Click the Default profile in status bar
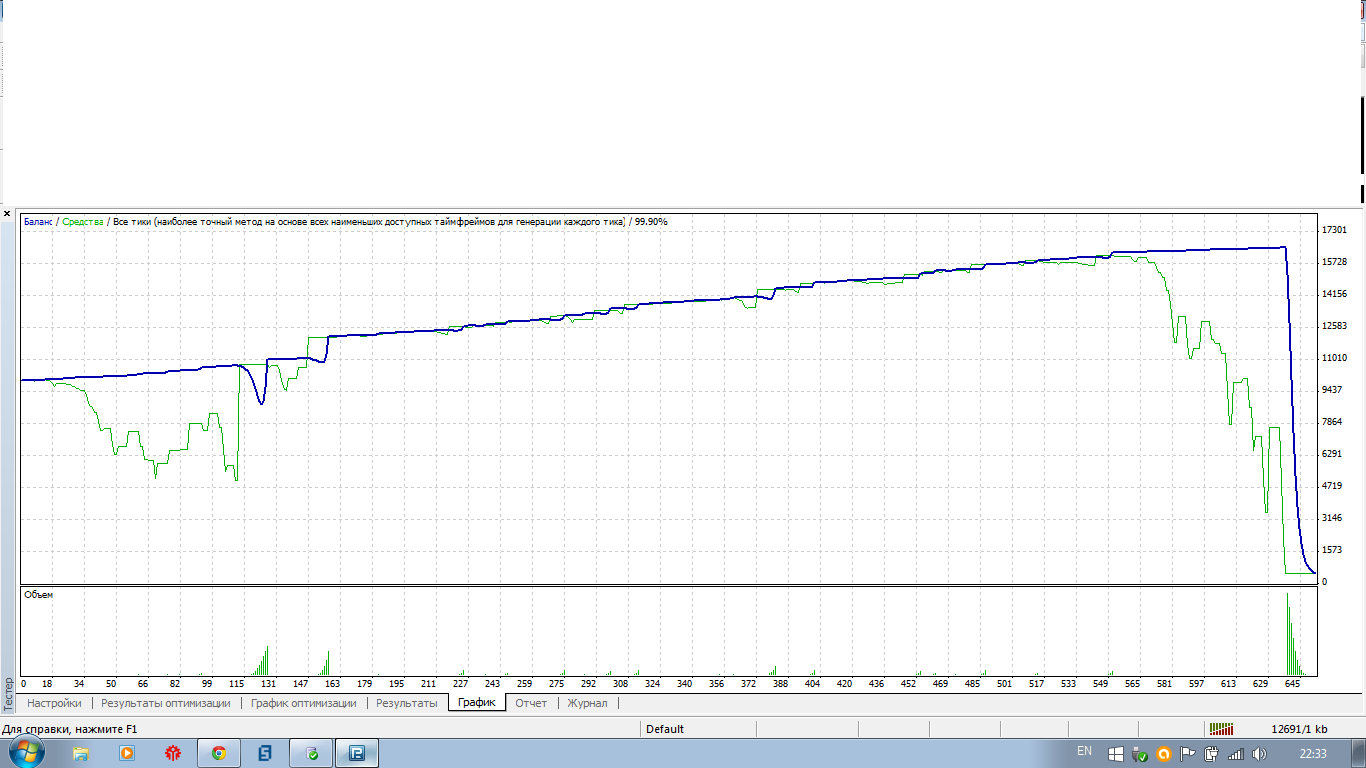The image size is (1366, 768). [665, 729]
